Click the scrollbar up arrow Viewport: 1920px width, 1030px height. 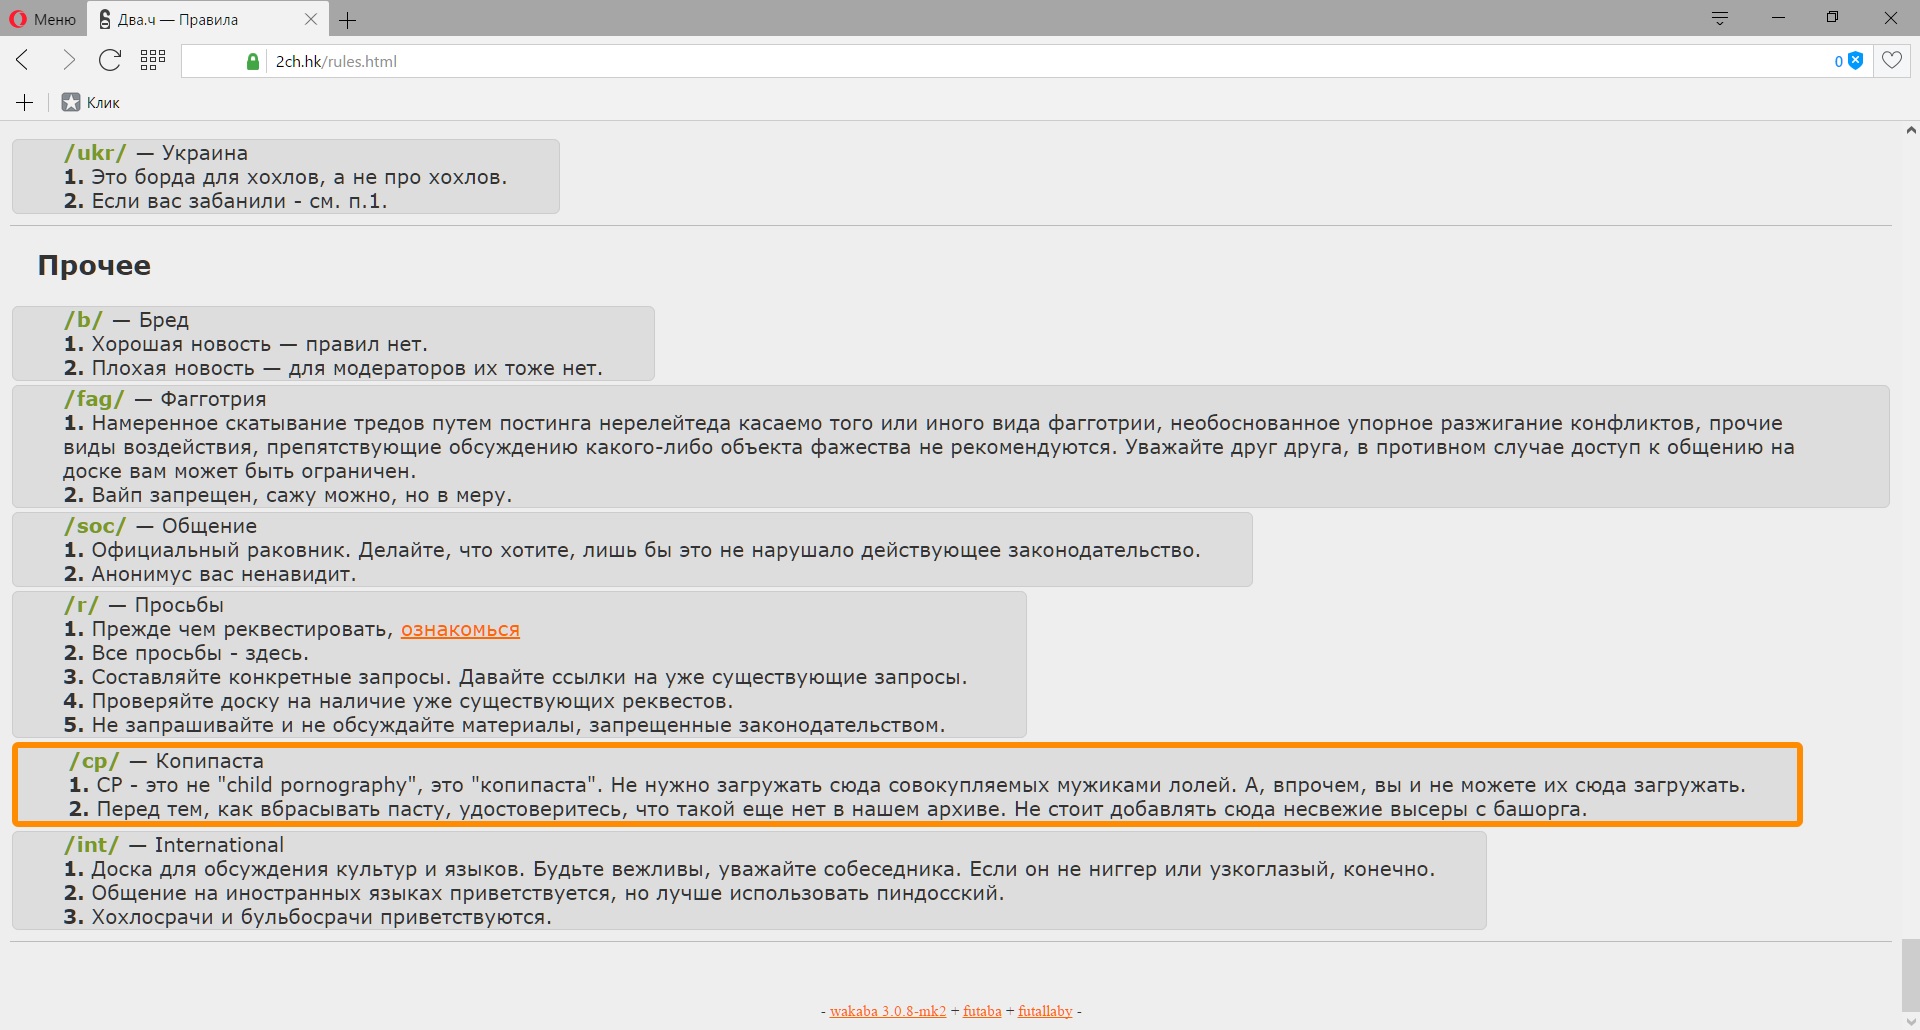point(1911,130)
